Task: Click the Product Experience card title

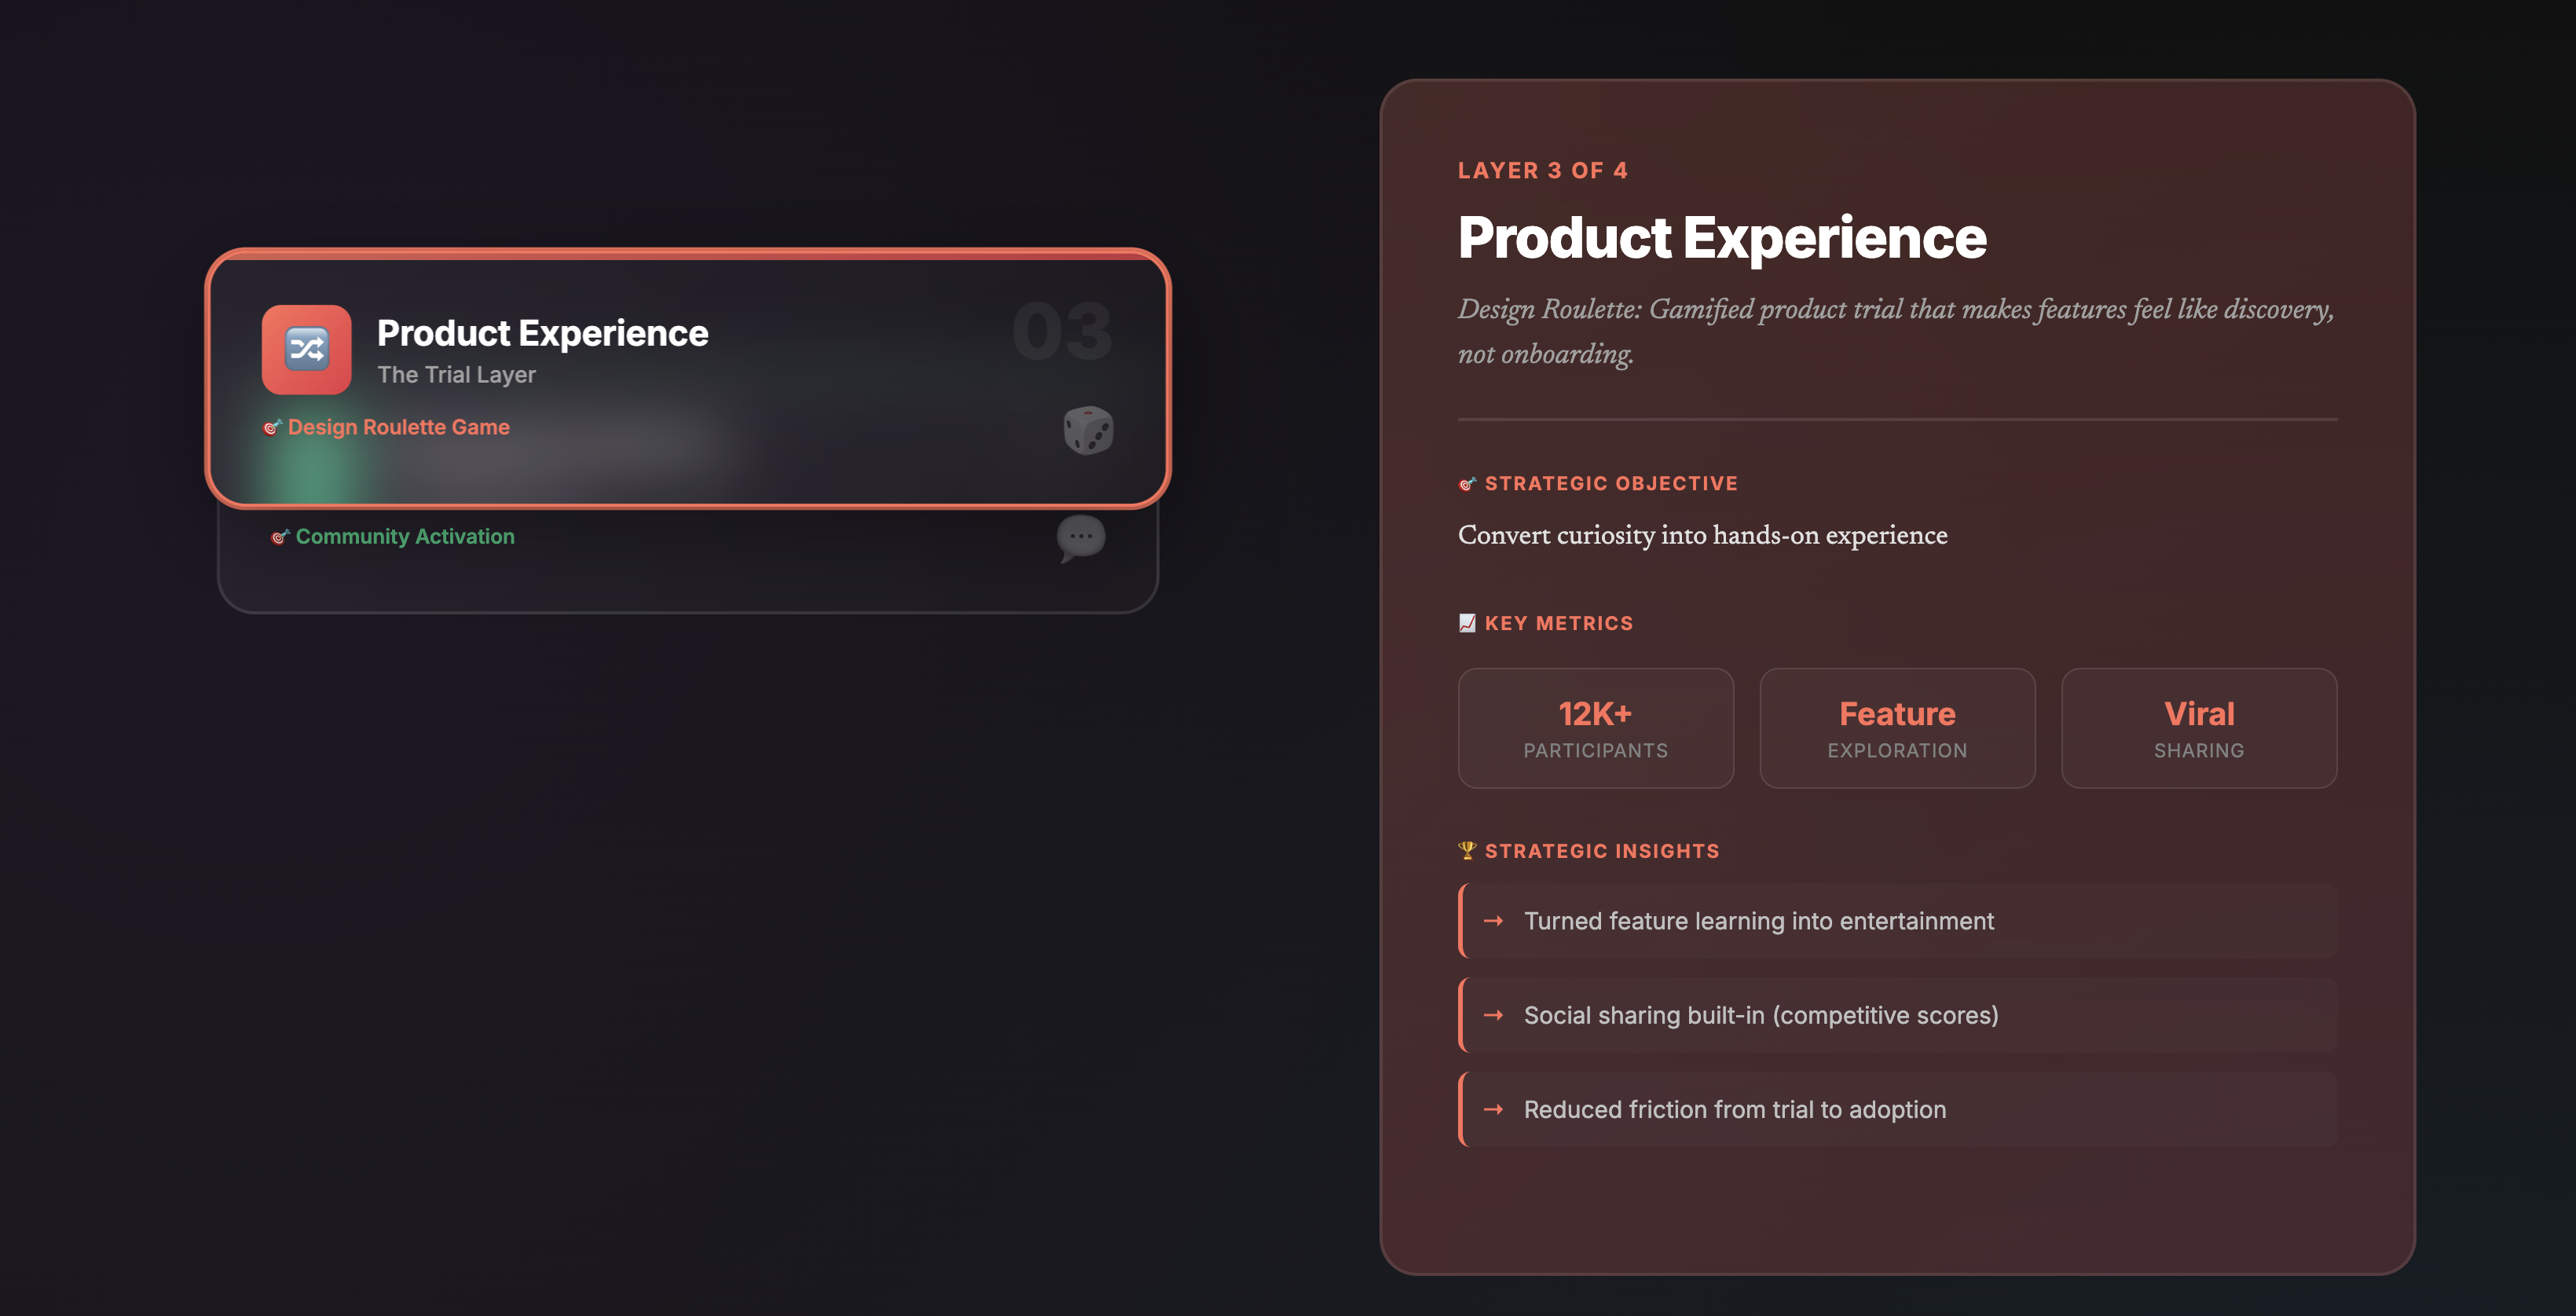Action: [542, 333]
